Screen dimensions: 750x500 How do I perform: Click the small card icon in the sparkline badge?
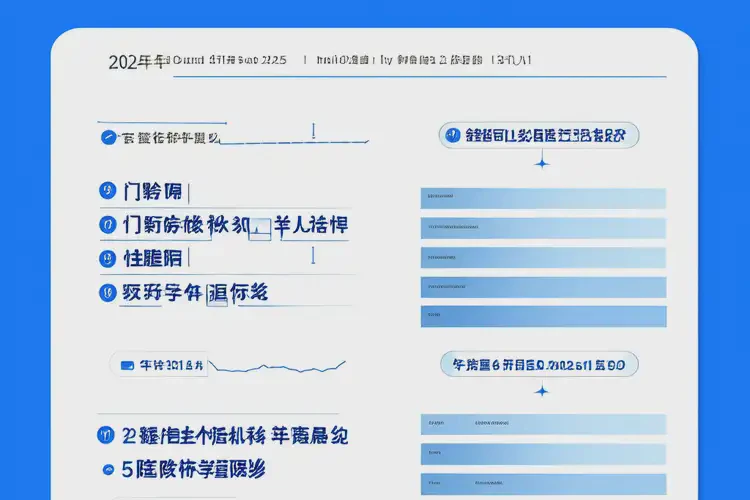[127, 366]
